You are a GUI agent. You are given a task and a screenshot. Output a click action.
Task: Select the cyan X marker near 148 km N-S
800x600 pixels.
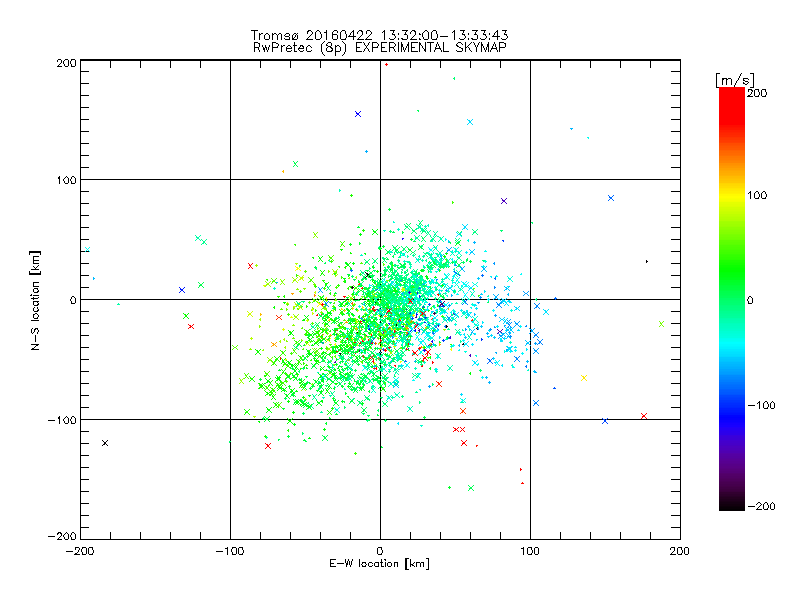470,122
